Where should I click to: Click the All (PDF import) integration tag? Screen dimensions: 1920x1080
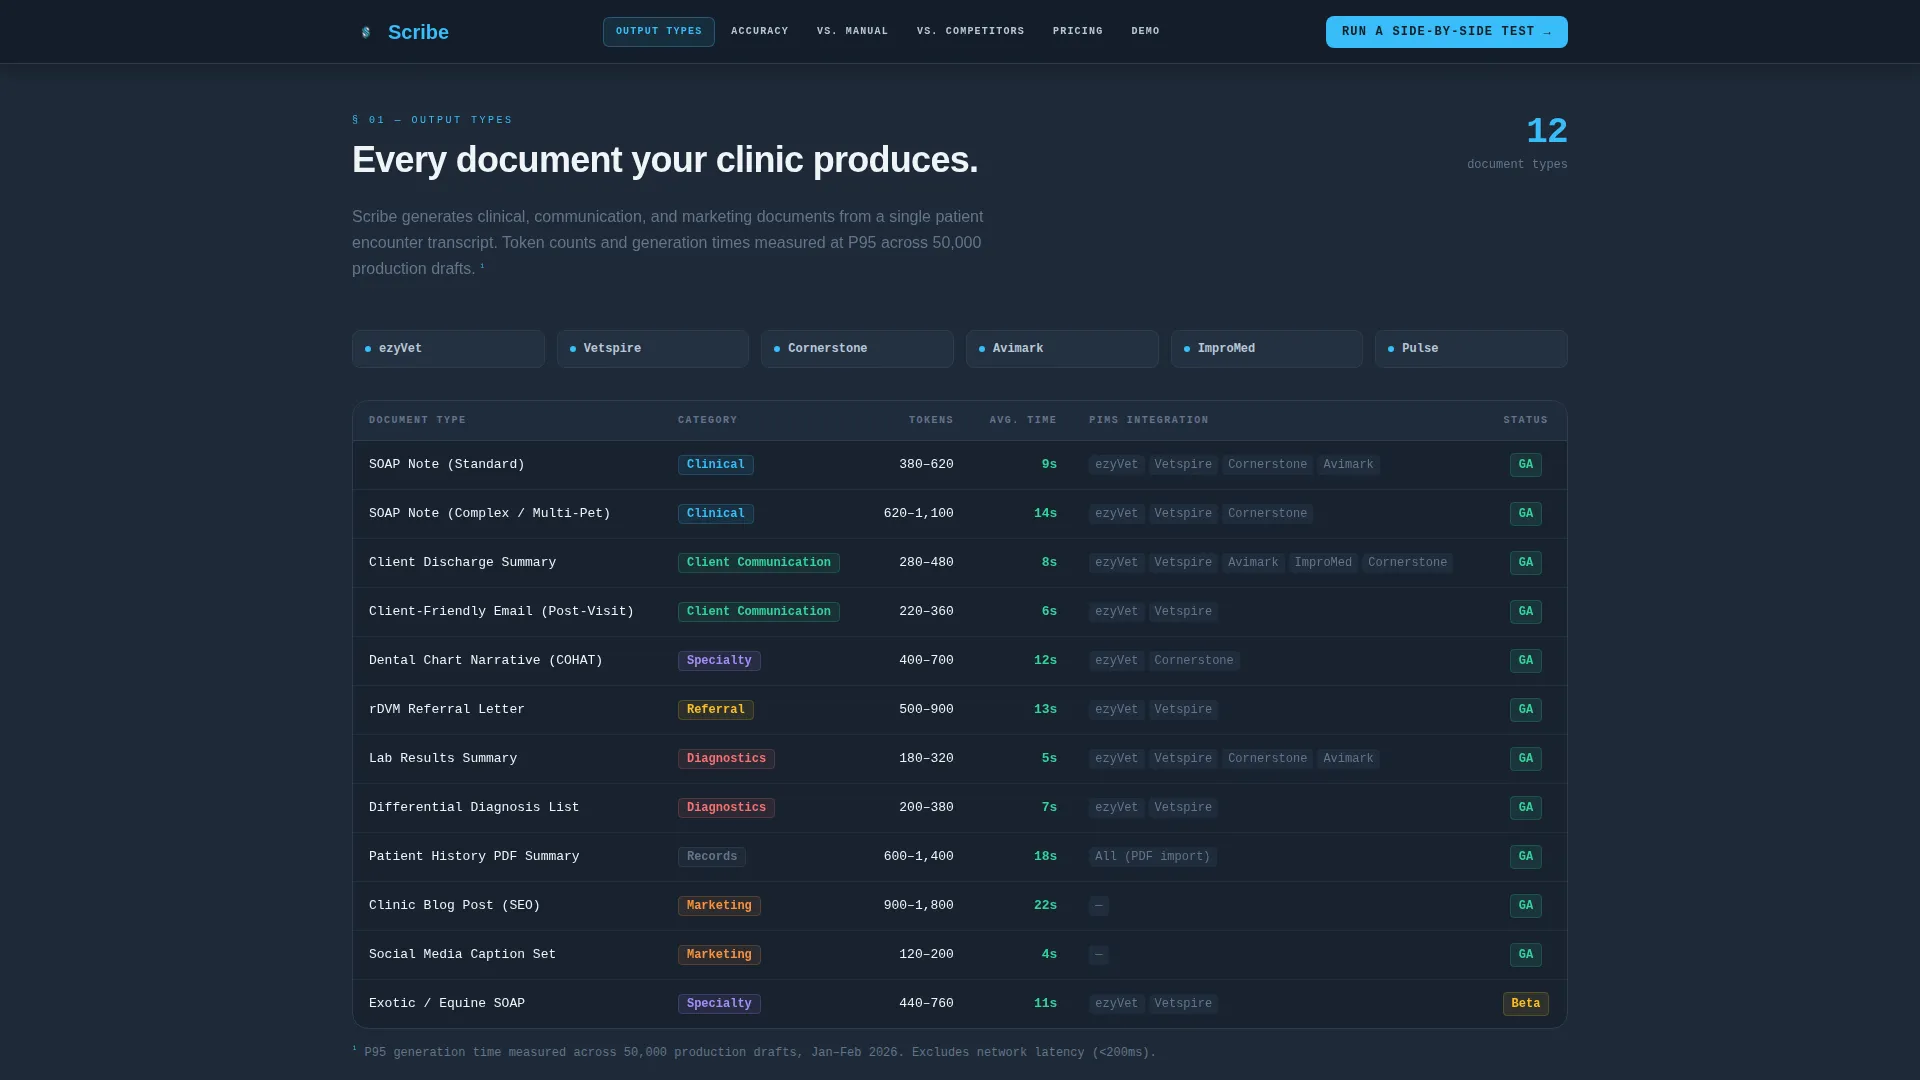coord(1153,857)
